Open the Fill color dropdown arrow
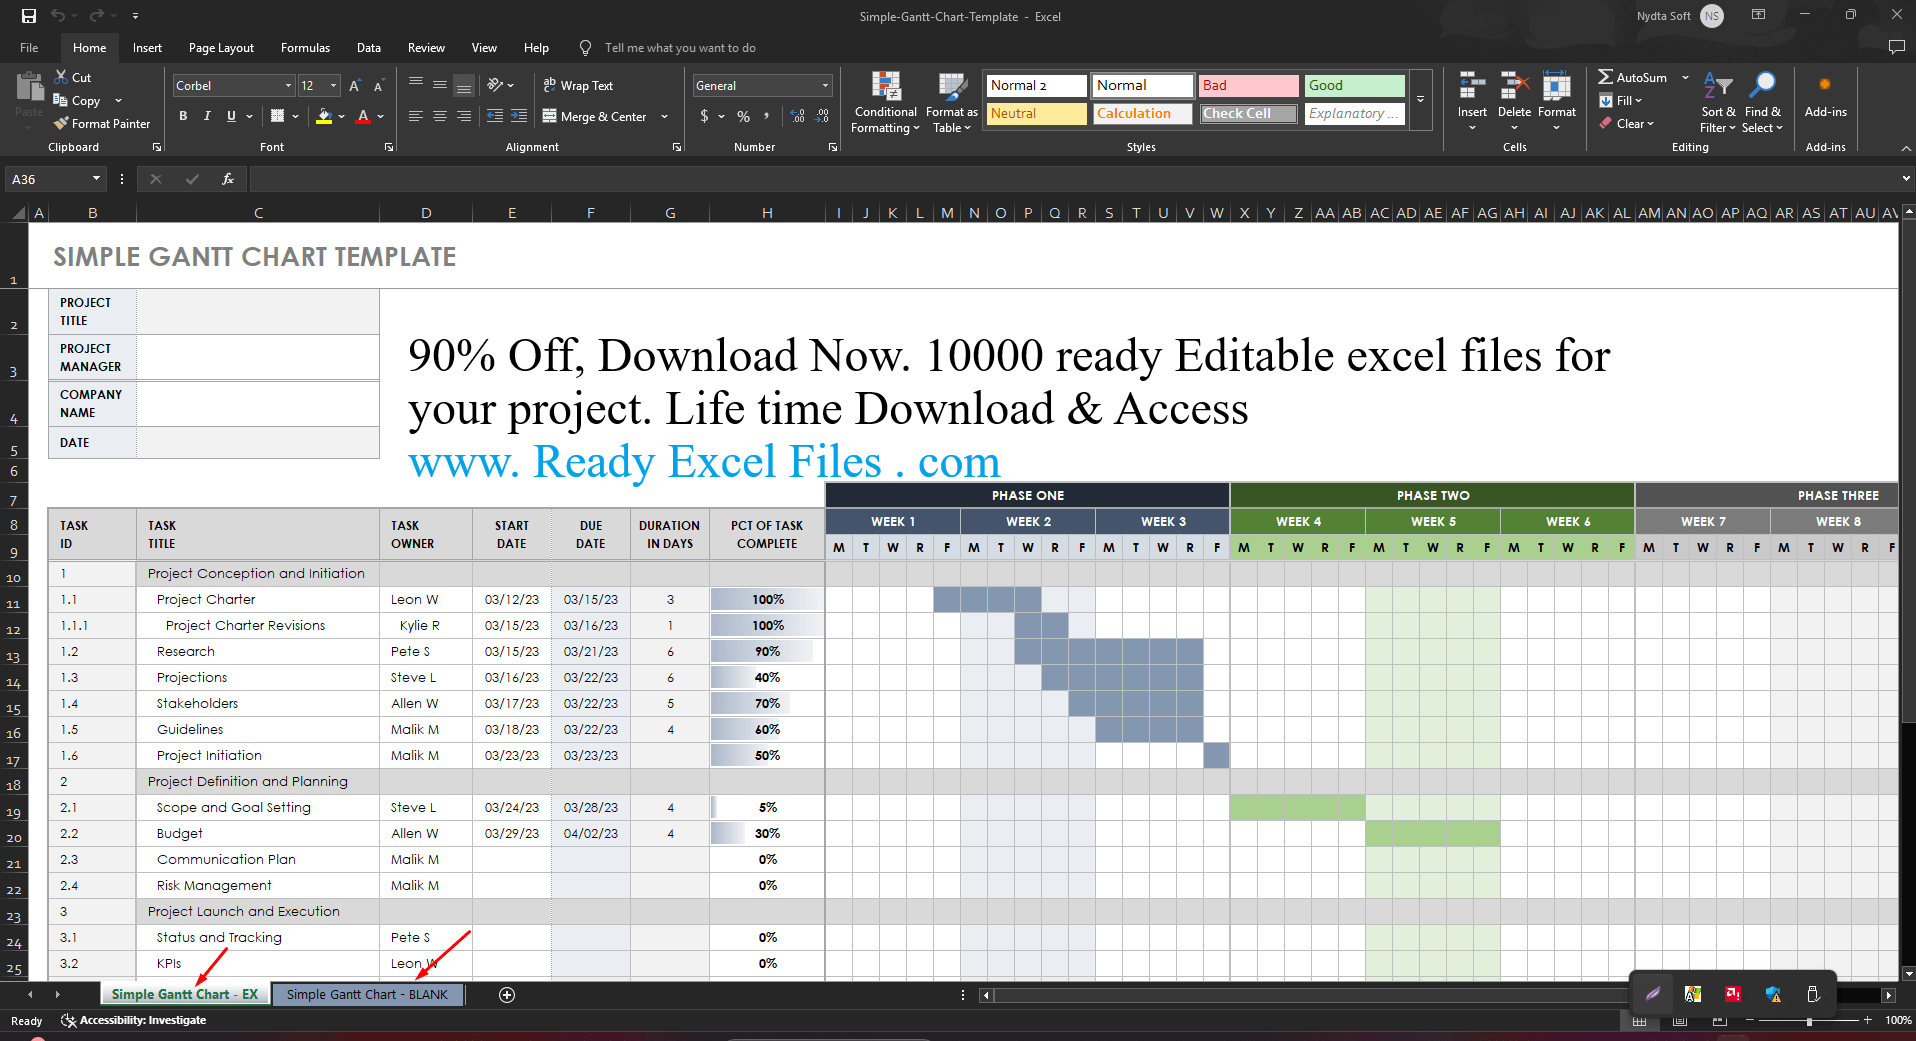Screen dimensions: 1916x1041 tap(342, 116)
